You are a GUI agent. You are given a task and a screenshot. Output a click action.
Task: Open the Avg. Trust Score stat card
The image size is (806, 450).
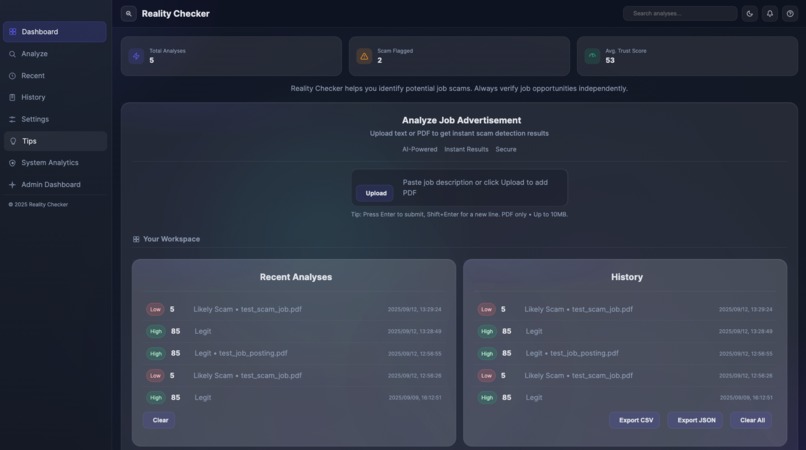[687, 56]
